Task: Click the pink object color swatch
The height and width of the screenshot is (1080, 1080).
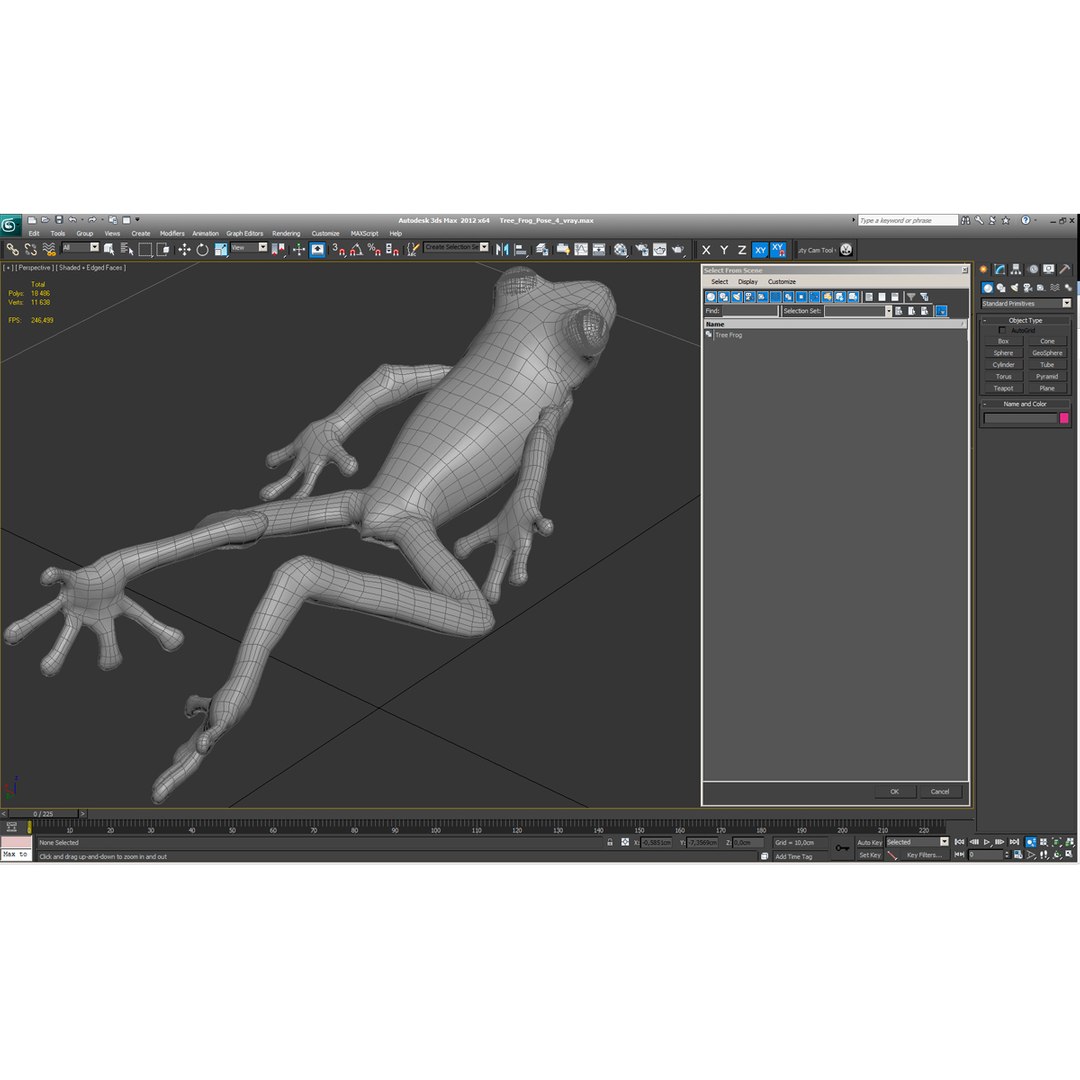Action: [x=1063, y=418]
